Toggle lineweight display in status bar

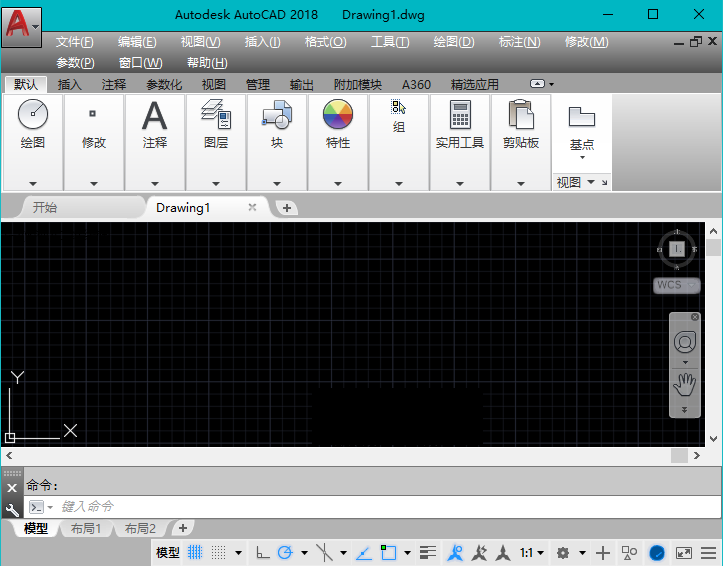point(429,552)
